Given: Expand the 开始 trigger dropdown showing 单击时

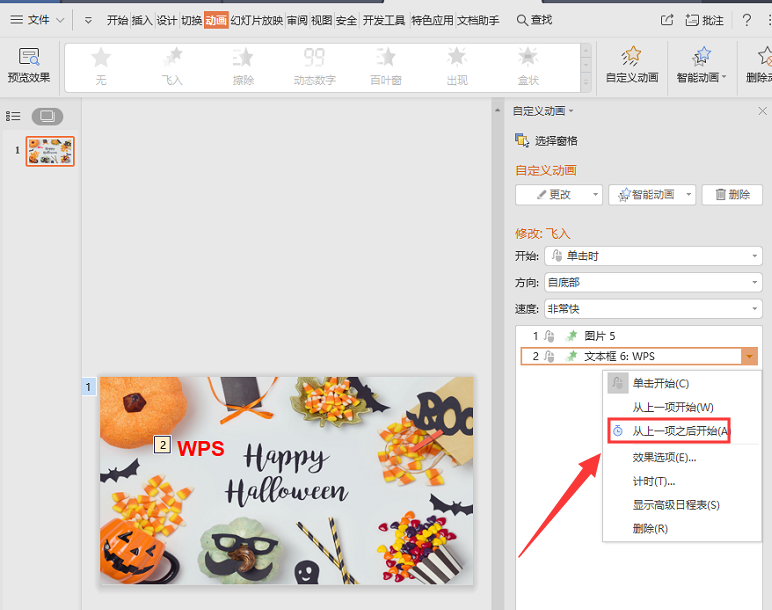Looking at the screenshot, I should point(652,256).
